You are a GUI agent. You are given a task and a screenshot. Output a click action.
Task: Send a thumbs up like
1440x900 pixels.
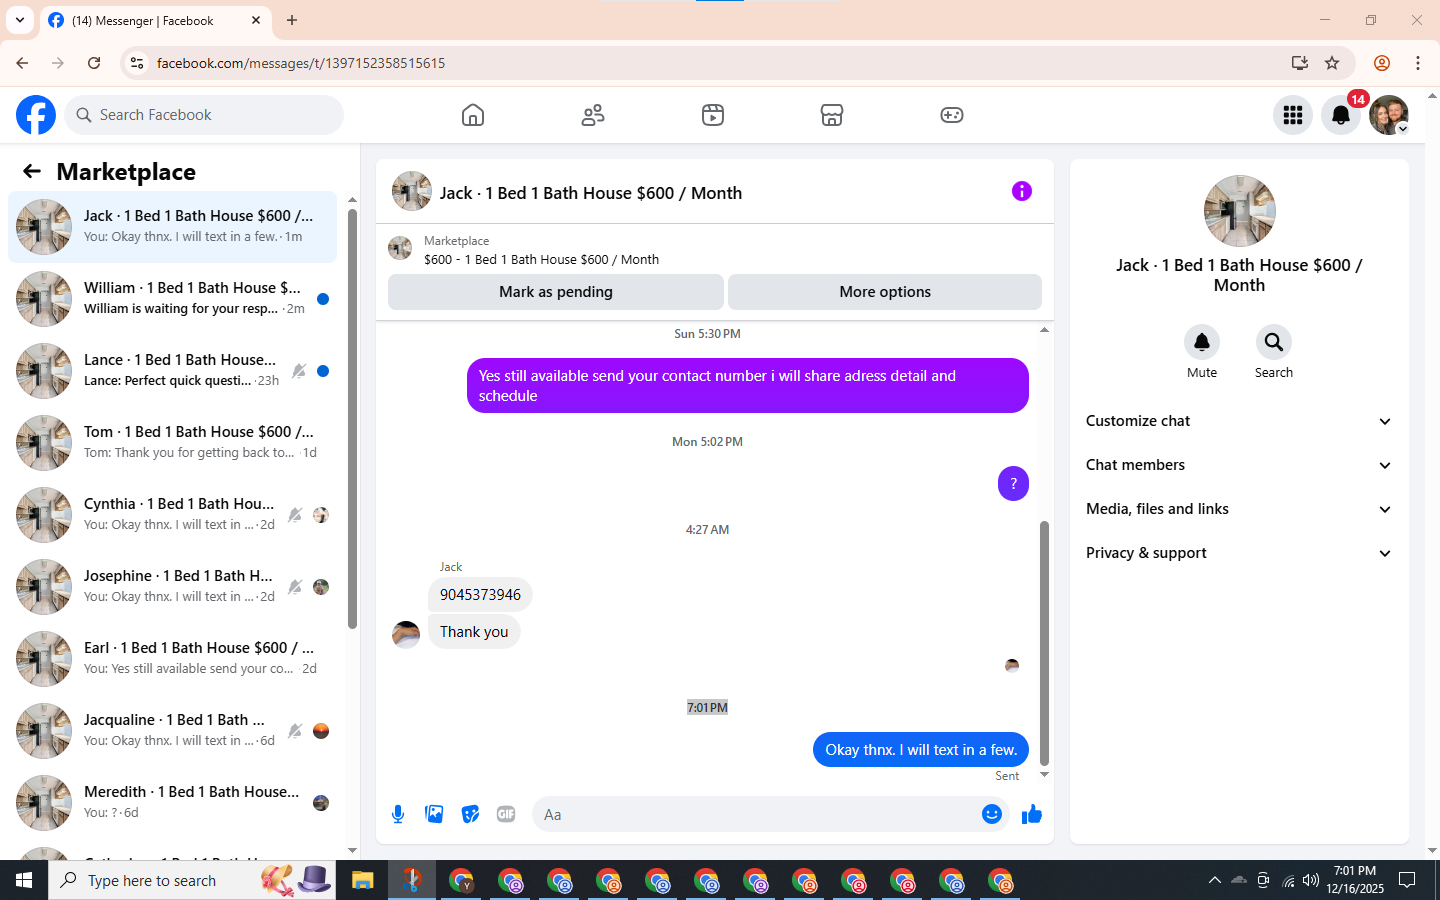(1032, 814)
